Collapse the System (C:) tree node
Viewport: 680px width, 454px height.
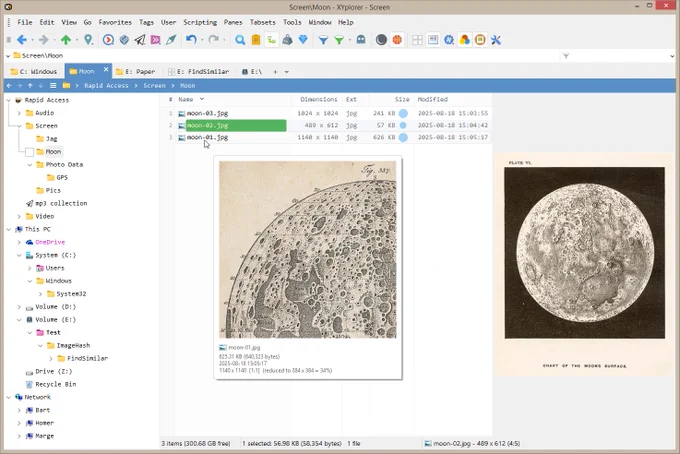pos(19,255)
